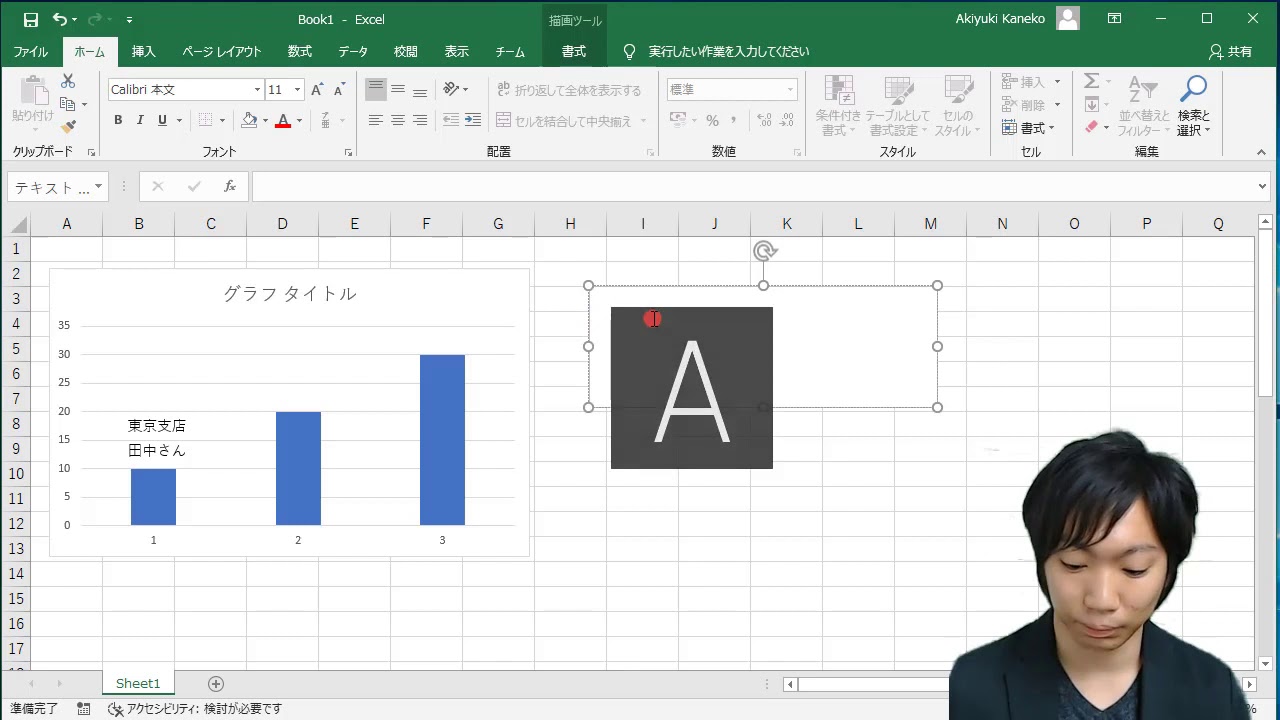Toggle Bold formatting
Viewport: 1280px width, 720px height.
pyautogui.click(x=118, y=120)
